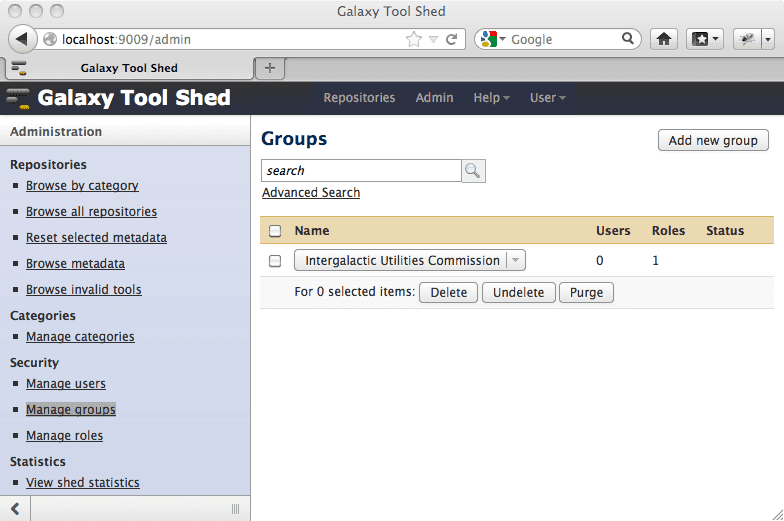This screenshot has width=784, height=521.
Task: Click the browser back arrow button
Action: click(21, 39)
